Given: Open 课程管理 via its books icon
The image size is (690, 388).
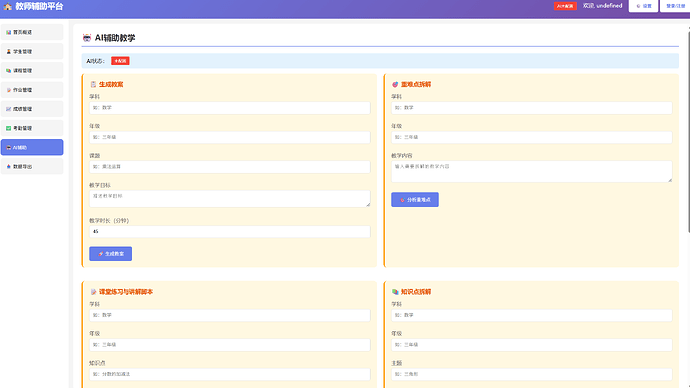Looking at the screenshot, I should pos(8,70).
